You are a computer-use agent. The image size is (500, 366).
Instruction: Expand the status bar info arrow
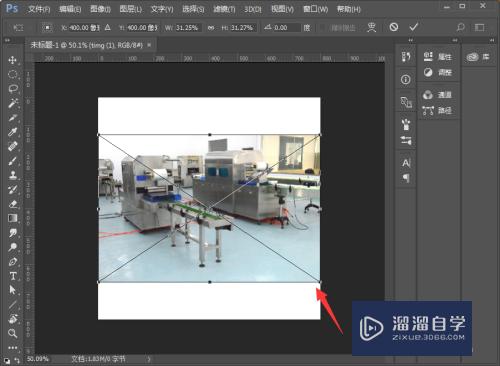(x=149, y=359)
